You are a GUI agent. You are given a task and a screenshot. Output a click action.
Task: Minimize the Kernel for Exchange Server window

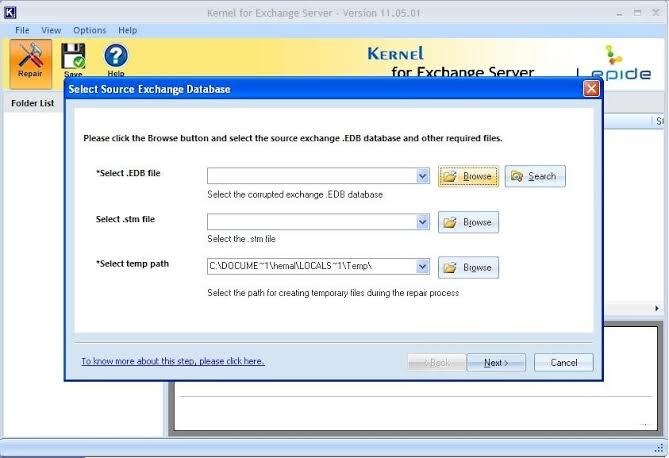point(619,13)
